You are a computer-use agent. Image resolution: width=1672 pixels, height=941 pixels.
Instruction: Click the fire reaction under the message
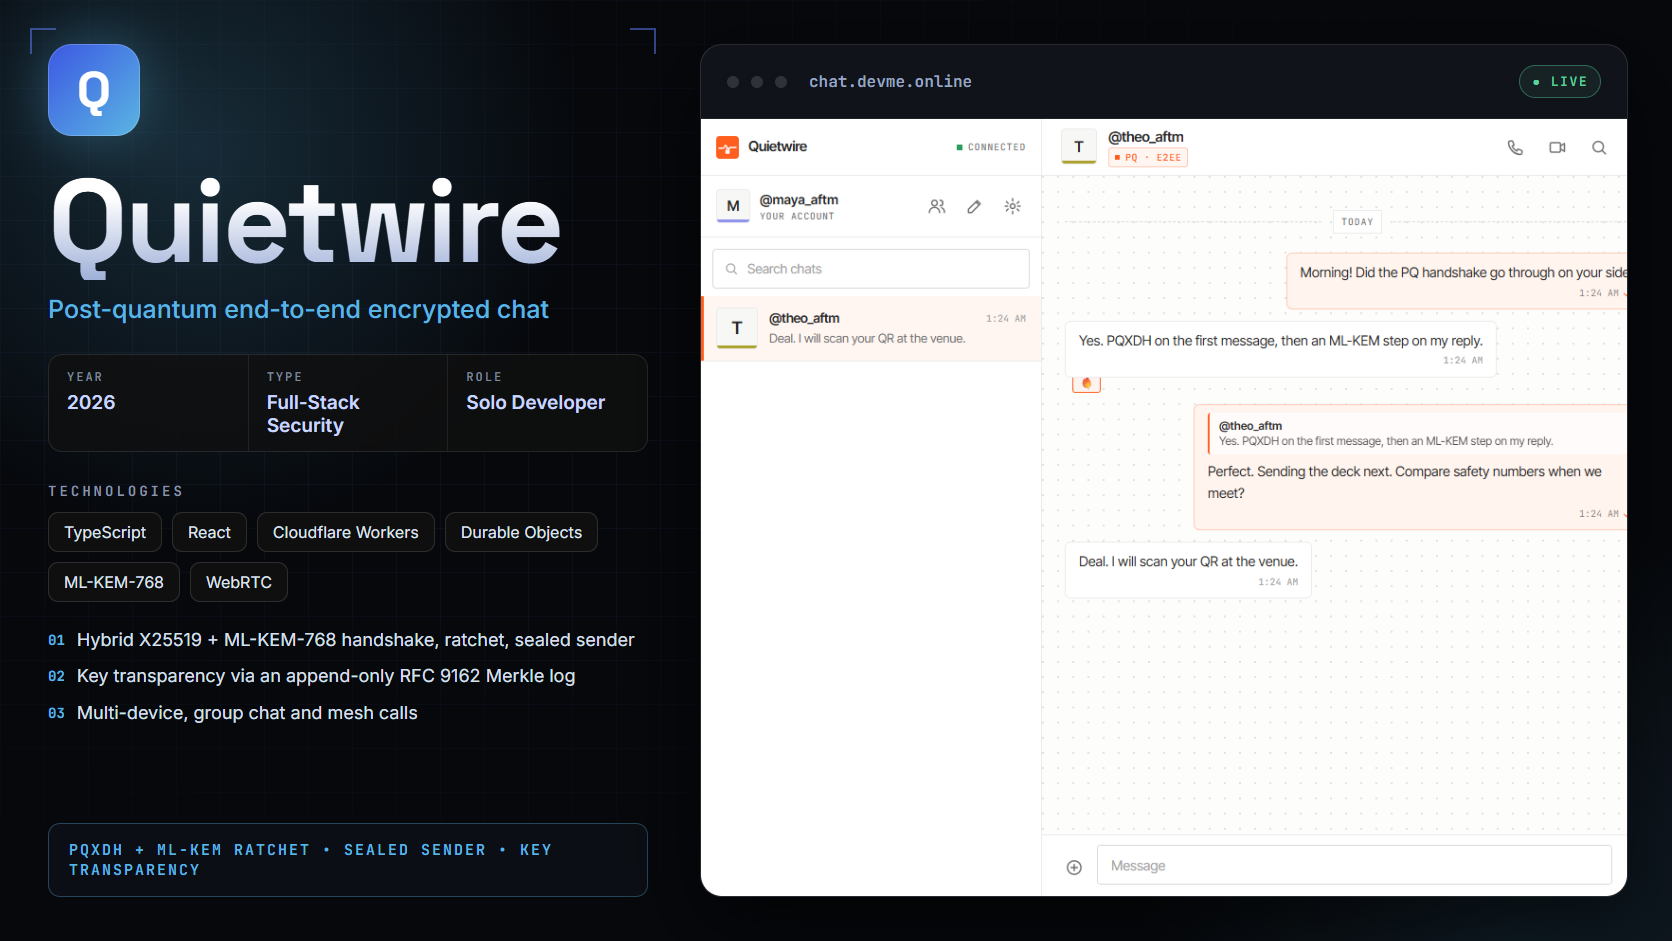[1086, 384]
